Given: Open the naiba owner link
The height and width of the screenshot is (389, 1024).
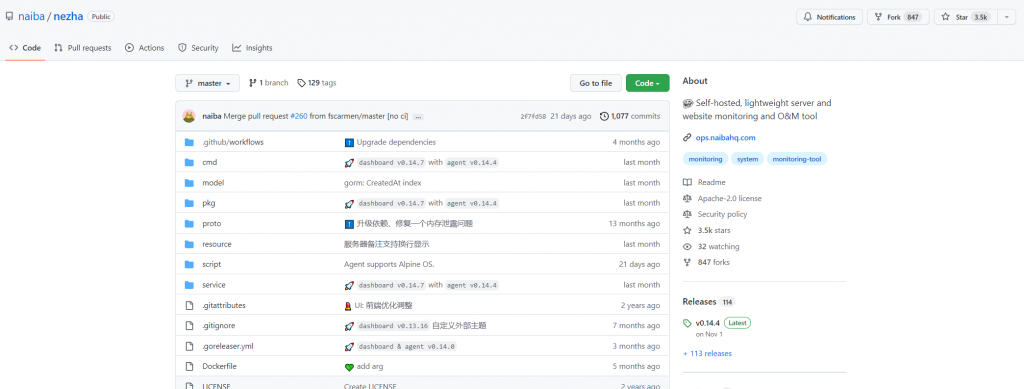Looking at the screenshot, I should 31,16.
